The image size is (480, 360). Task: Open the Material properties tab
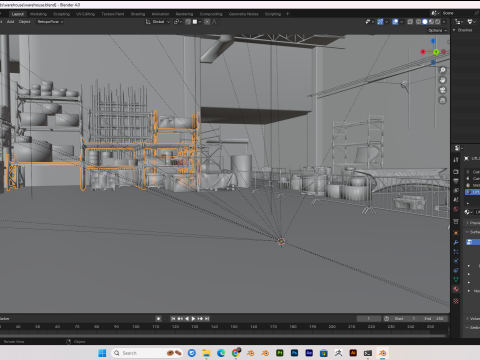click(x=456, y=289)
